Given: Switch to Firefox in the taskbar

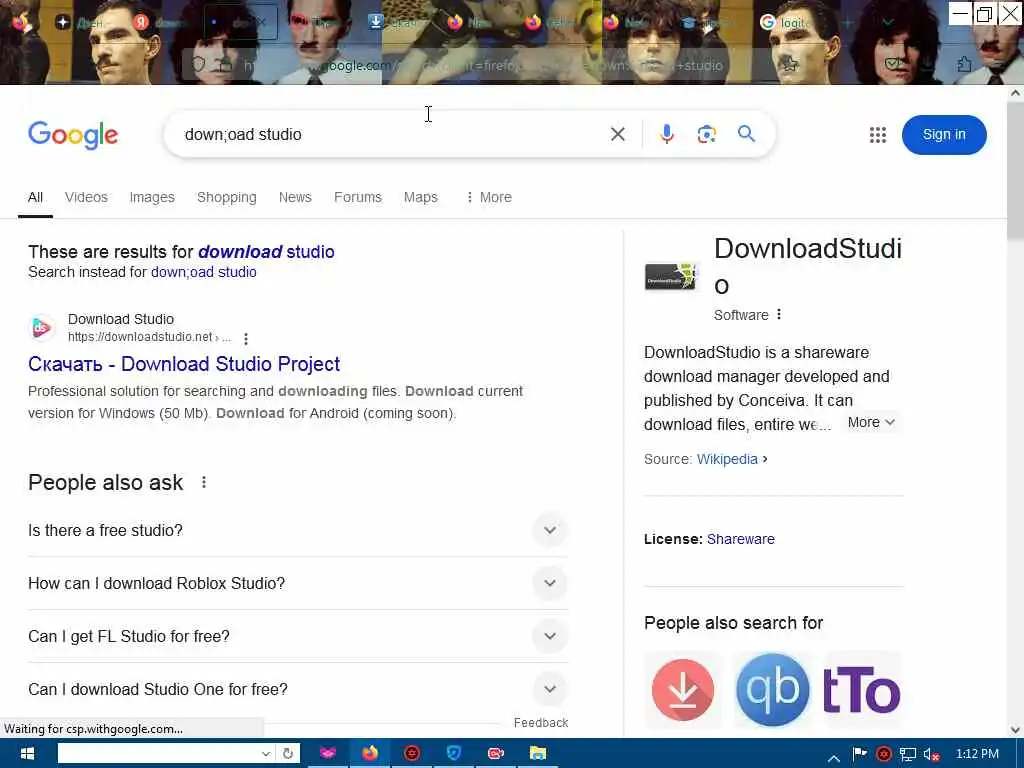Looking at the screenshot, I should [x=370, y=753].
